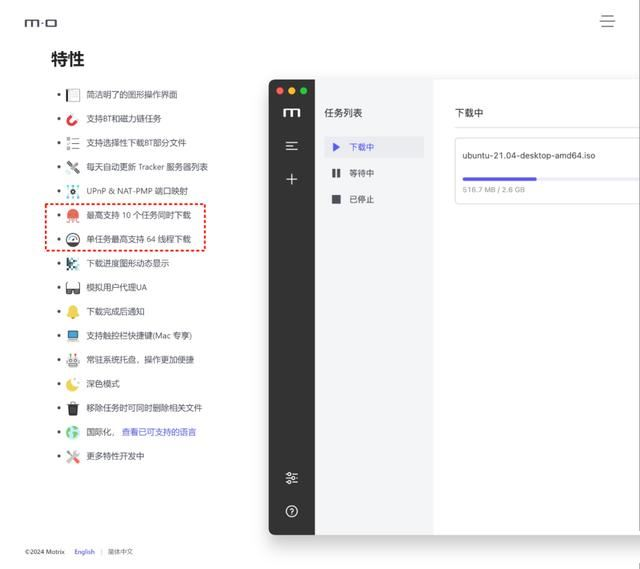This screenshot has height=569, width=640.
Task: Select the 已停止 tab in task list
Action: [x=360, y=199]
